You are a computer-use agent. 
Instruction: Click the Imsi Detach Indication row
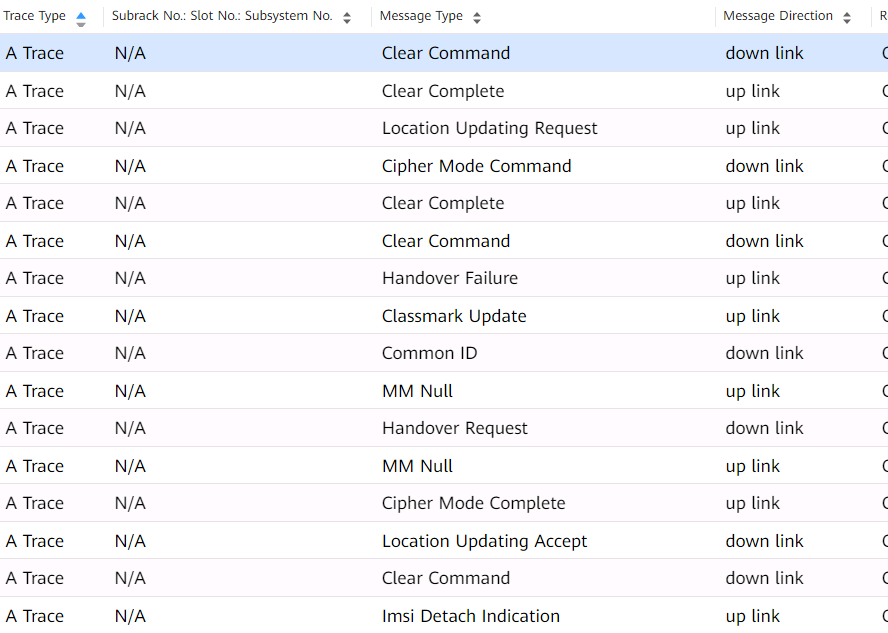(444, 615)
